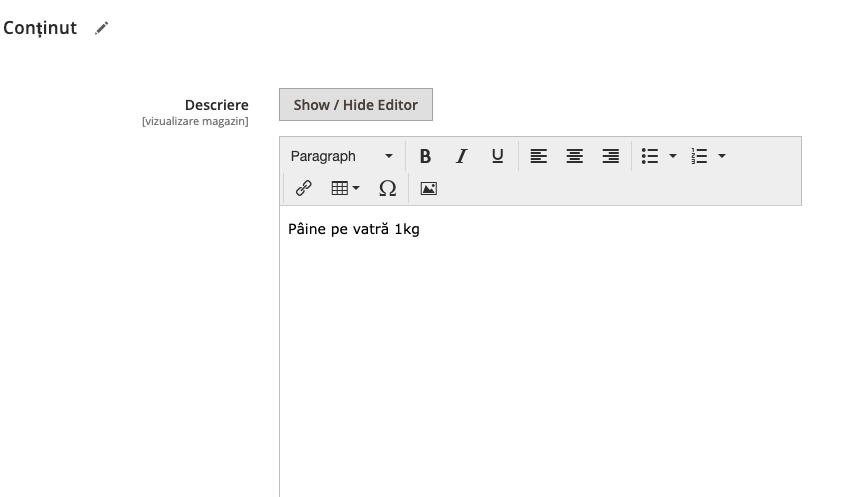859x497 pixels.
Task: Click the [vizualizare magazin] scope label
Action: tap(195, 121)
